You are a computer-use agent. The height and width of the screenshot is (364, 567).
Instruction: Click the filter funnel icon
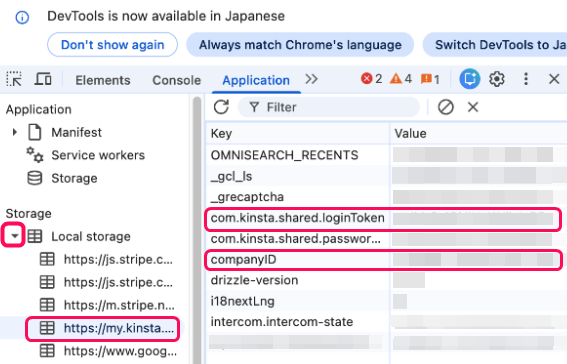coord(254,107)
